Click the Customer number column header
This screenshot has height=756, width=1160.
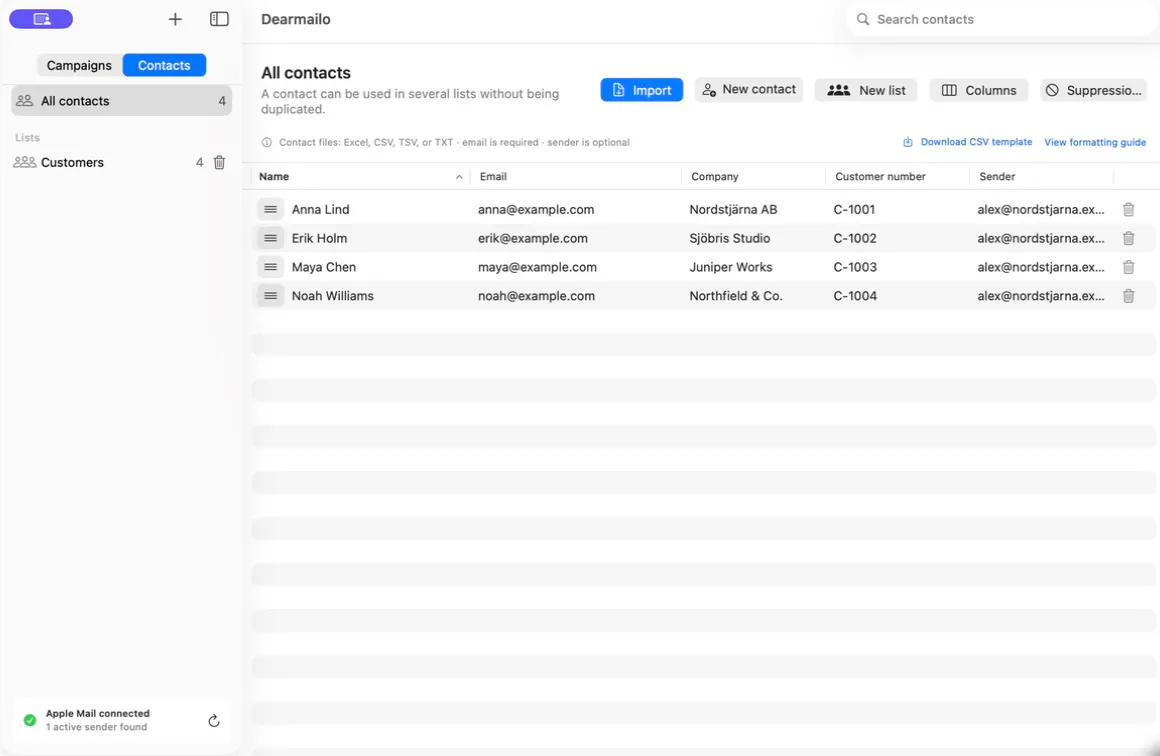click(x=880, y=177)
